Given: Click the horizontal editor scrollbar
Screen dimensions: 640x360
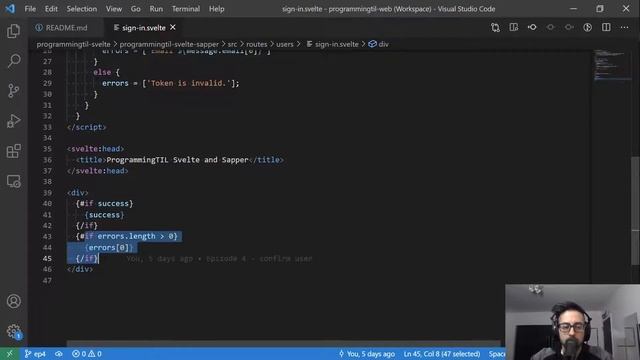Looking at the screenshot, I should (x=283, y=344).
